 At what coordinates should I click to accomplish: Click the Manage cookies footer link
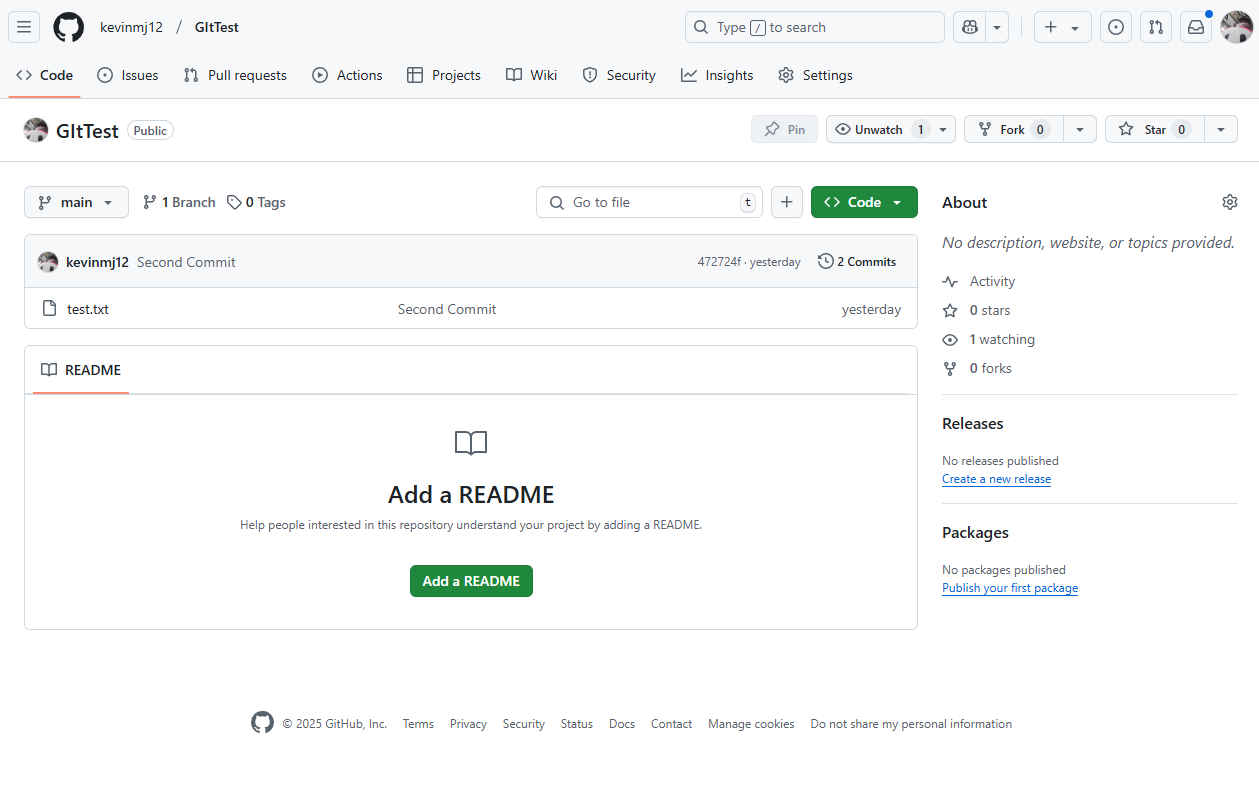pyautogui.click(x=751, y=724)
